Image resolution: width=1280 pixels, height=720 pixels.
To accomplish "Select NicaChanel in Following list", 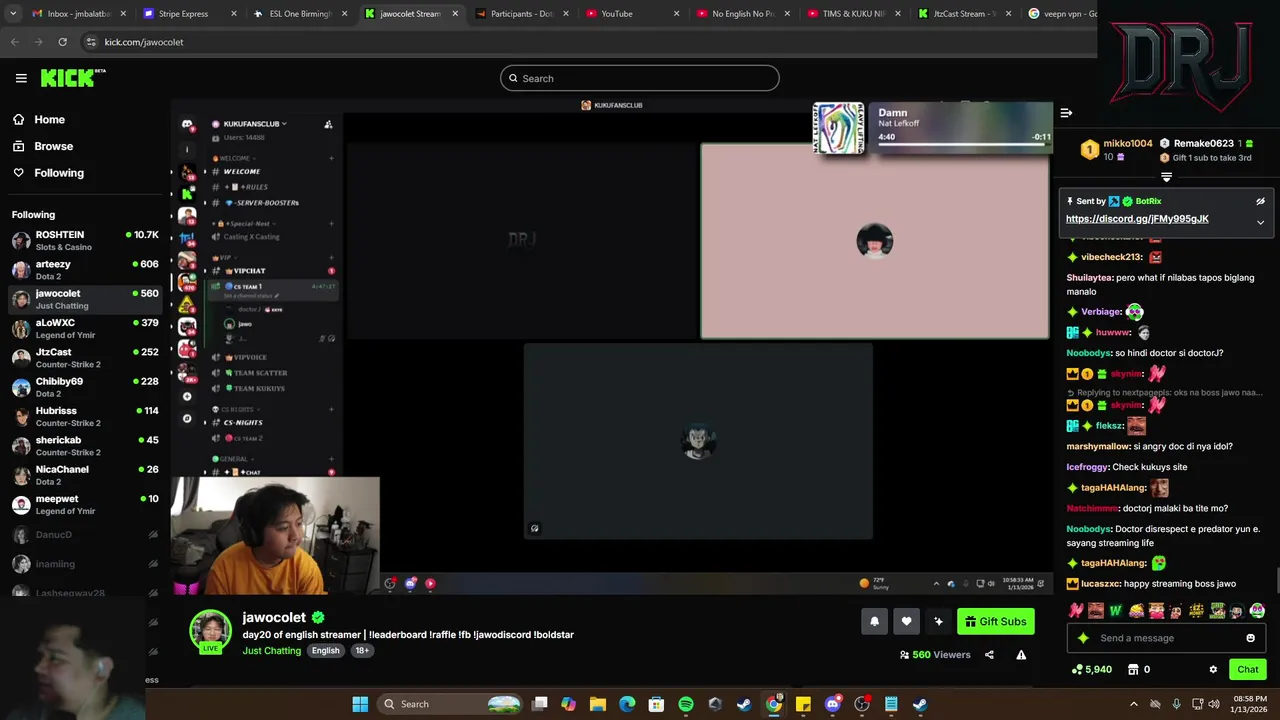I will (x=85, y=475).
